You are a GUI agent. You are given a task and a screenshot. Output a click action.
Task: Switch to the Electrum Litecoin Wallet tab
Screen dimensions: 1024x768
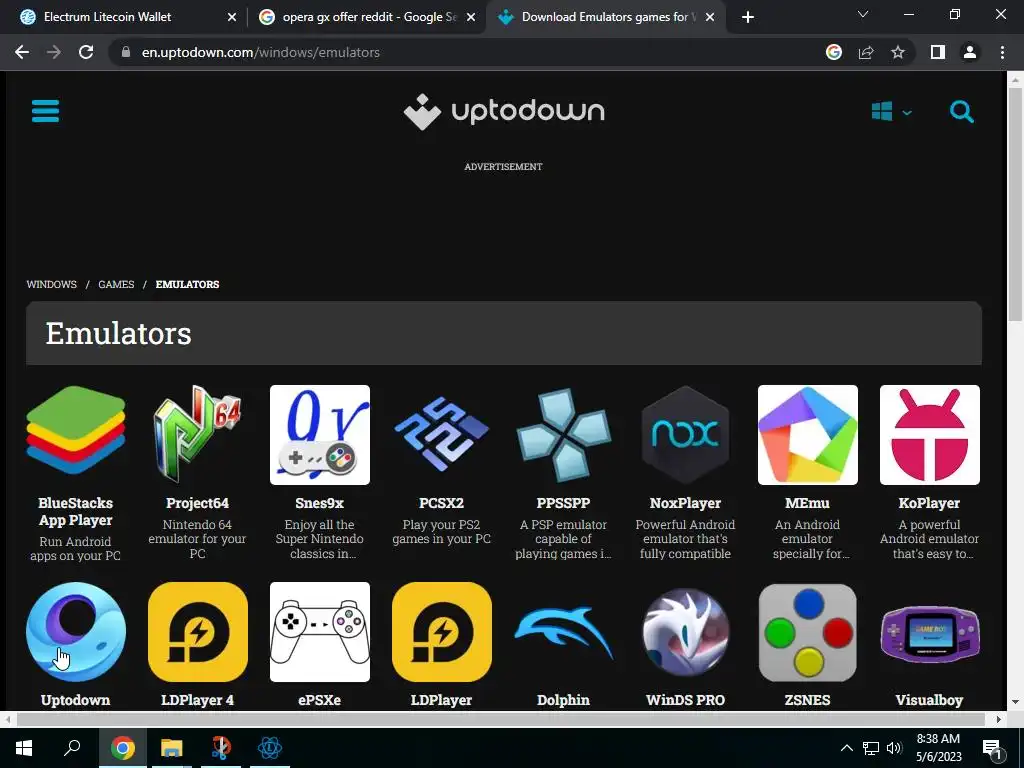108,17
